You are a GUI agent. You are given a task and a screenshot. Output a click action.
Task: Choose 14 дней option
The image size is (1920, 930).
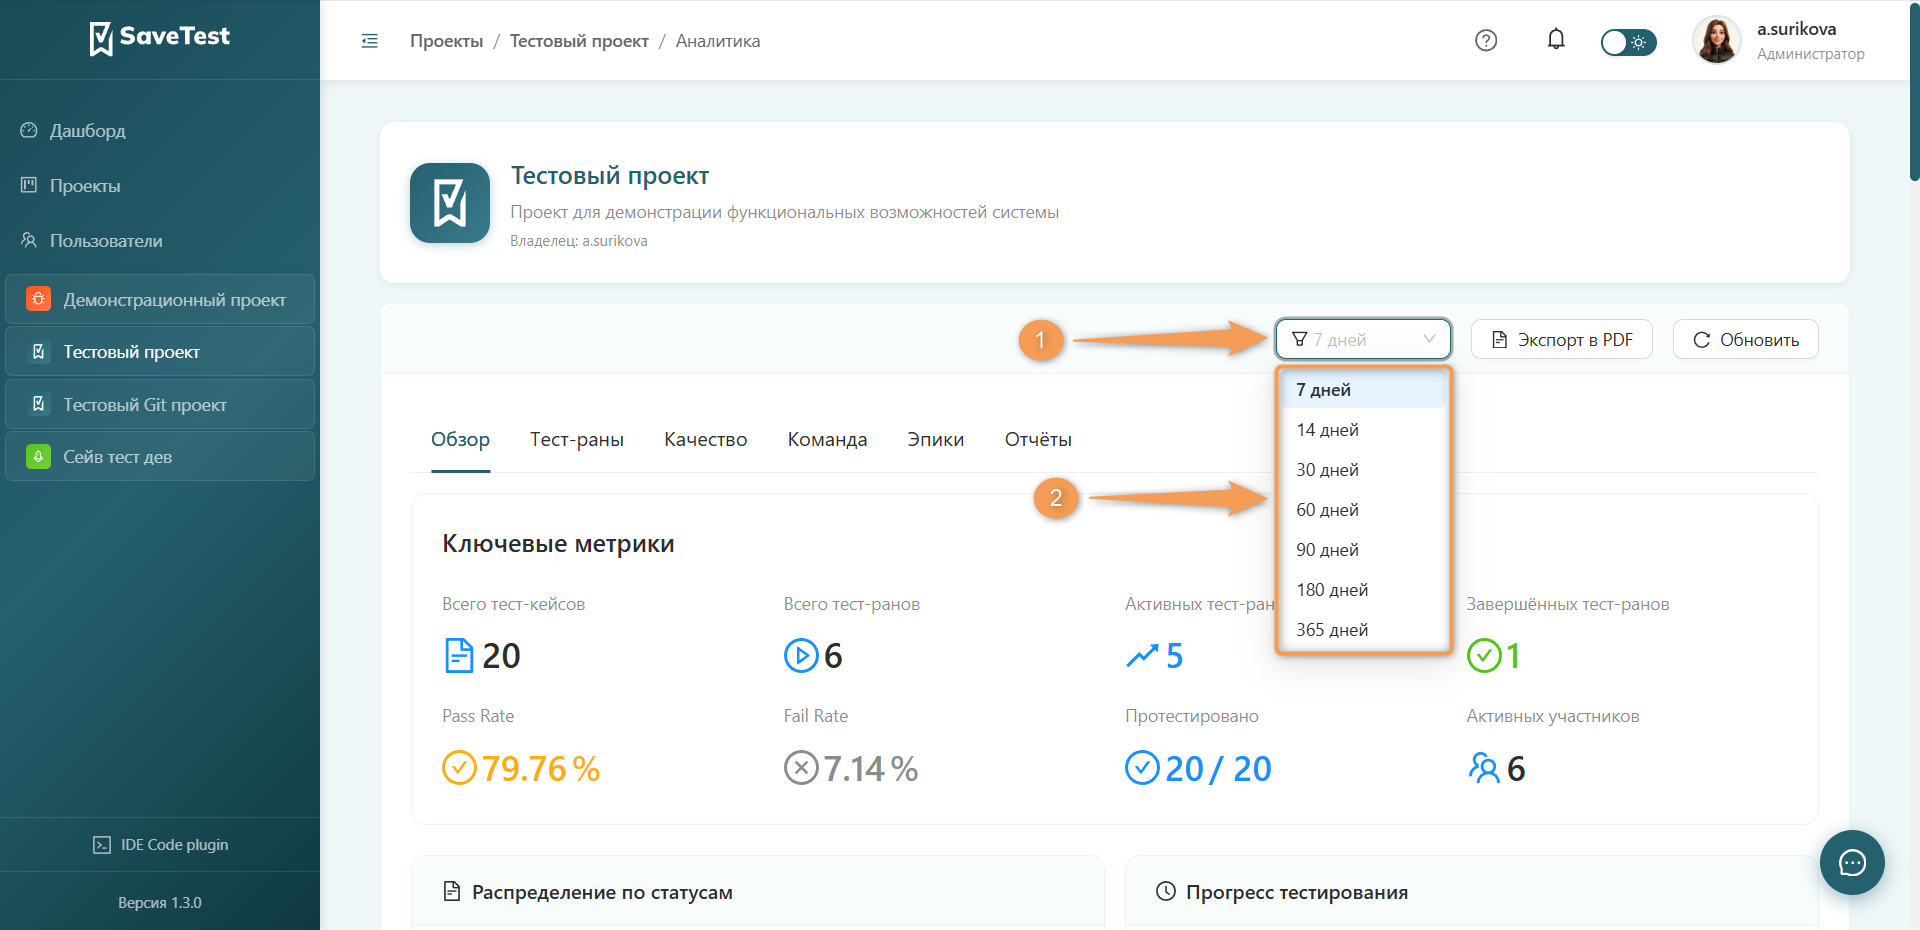pos(1363,430)
